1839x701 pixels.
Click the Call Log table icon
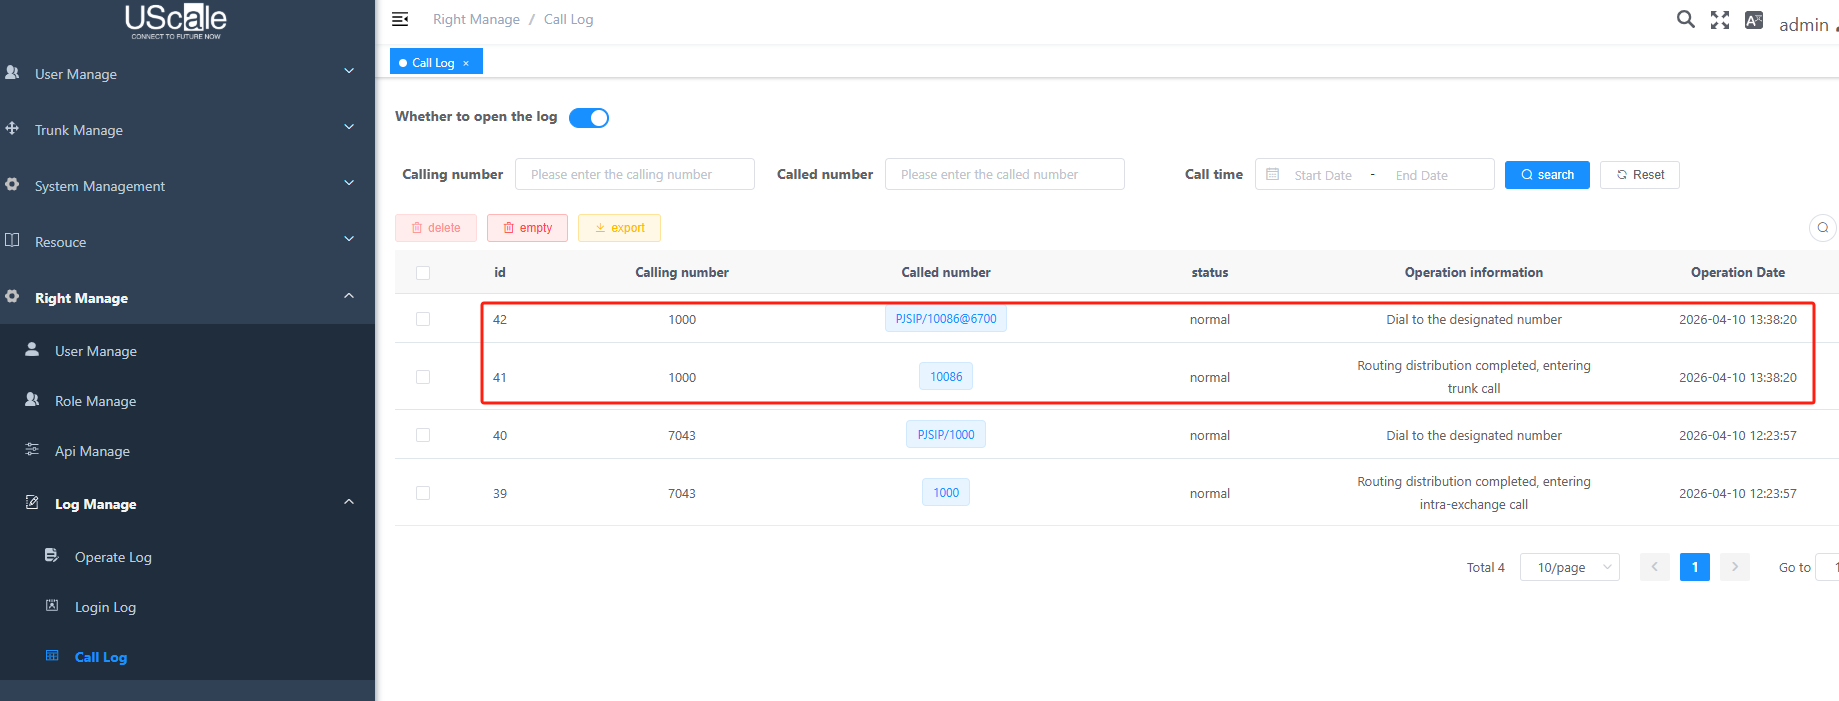pos(52,655)
